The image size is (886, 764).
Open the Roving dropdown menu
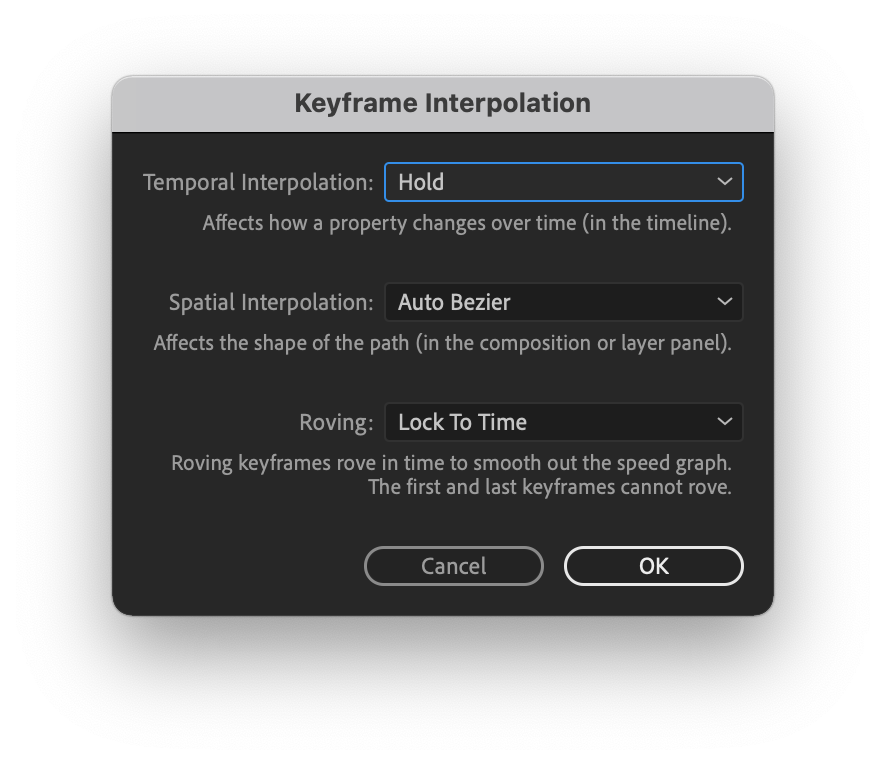pos(563,422)
